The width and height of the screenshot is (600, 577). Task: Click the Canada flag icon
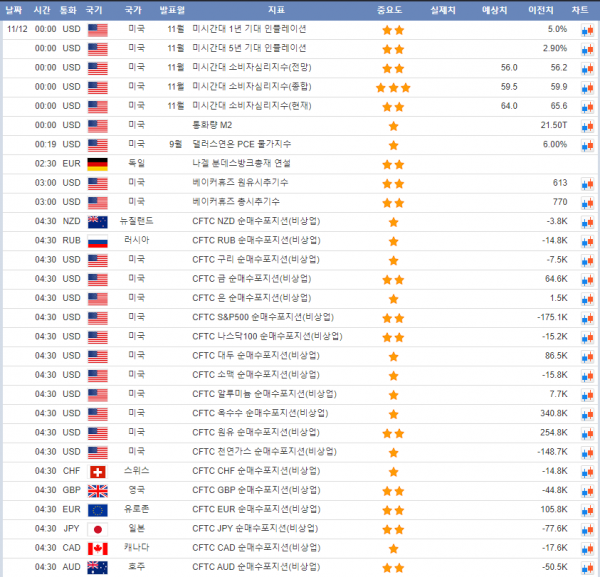[98, 548]
